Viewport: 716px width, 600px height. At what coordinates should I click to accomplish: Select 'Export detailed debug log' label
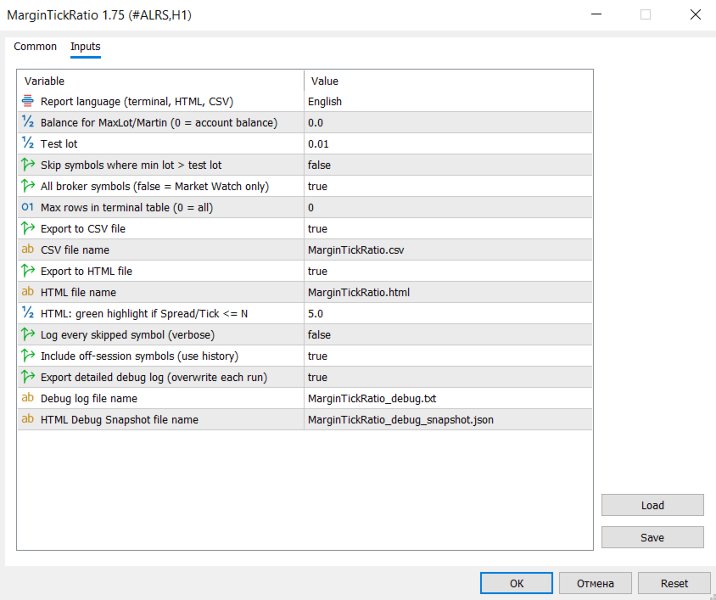(154, 377)
